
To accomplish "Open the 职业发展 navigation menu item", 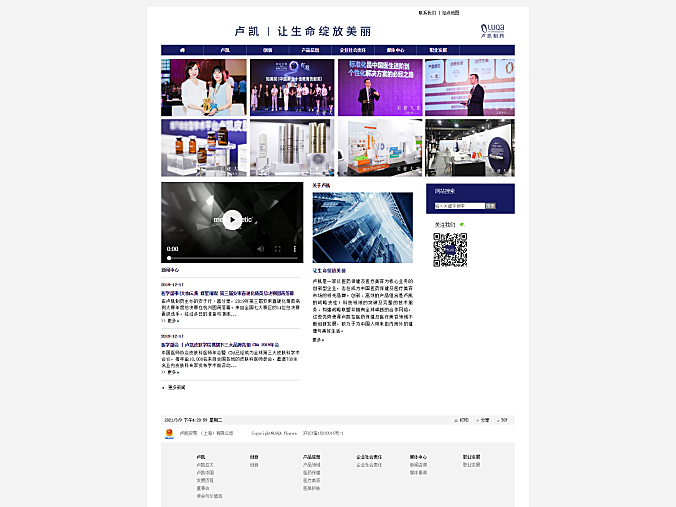I will coord(438,50).
